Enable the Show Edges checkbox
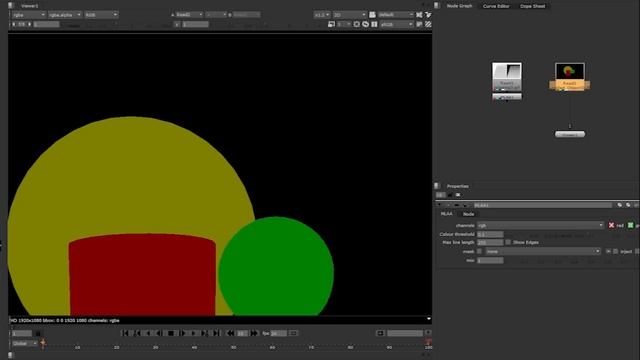640x360 pixels. [508, 242]
